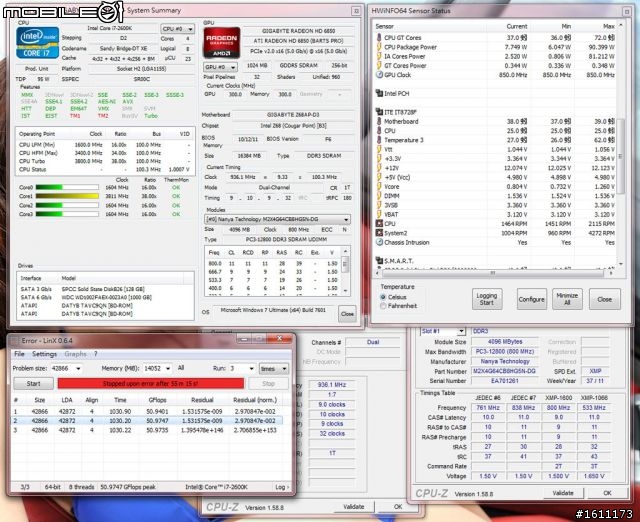Select the Fahrenheit temperature unit
The image size is (640, 522).
coord(383,306)
